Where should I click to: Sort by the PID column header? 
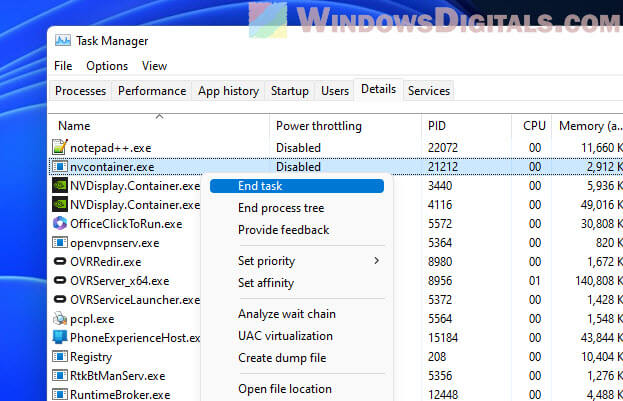tap(436, 126)
